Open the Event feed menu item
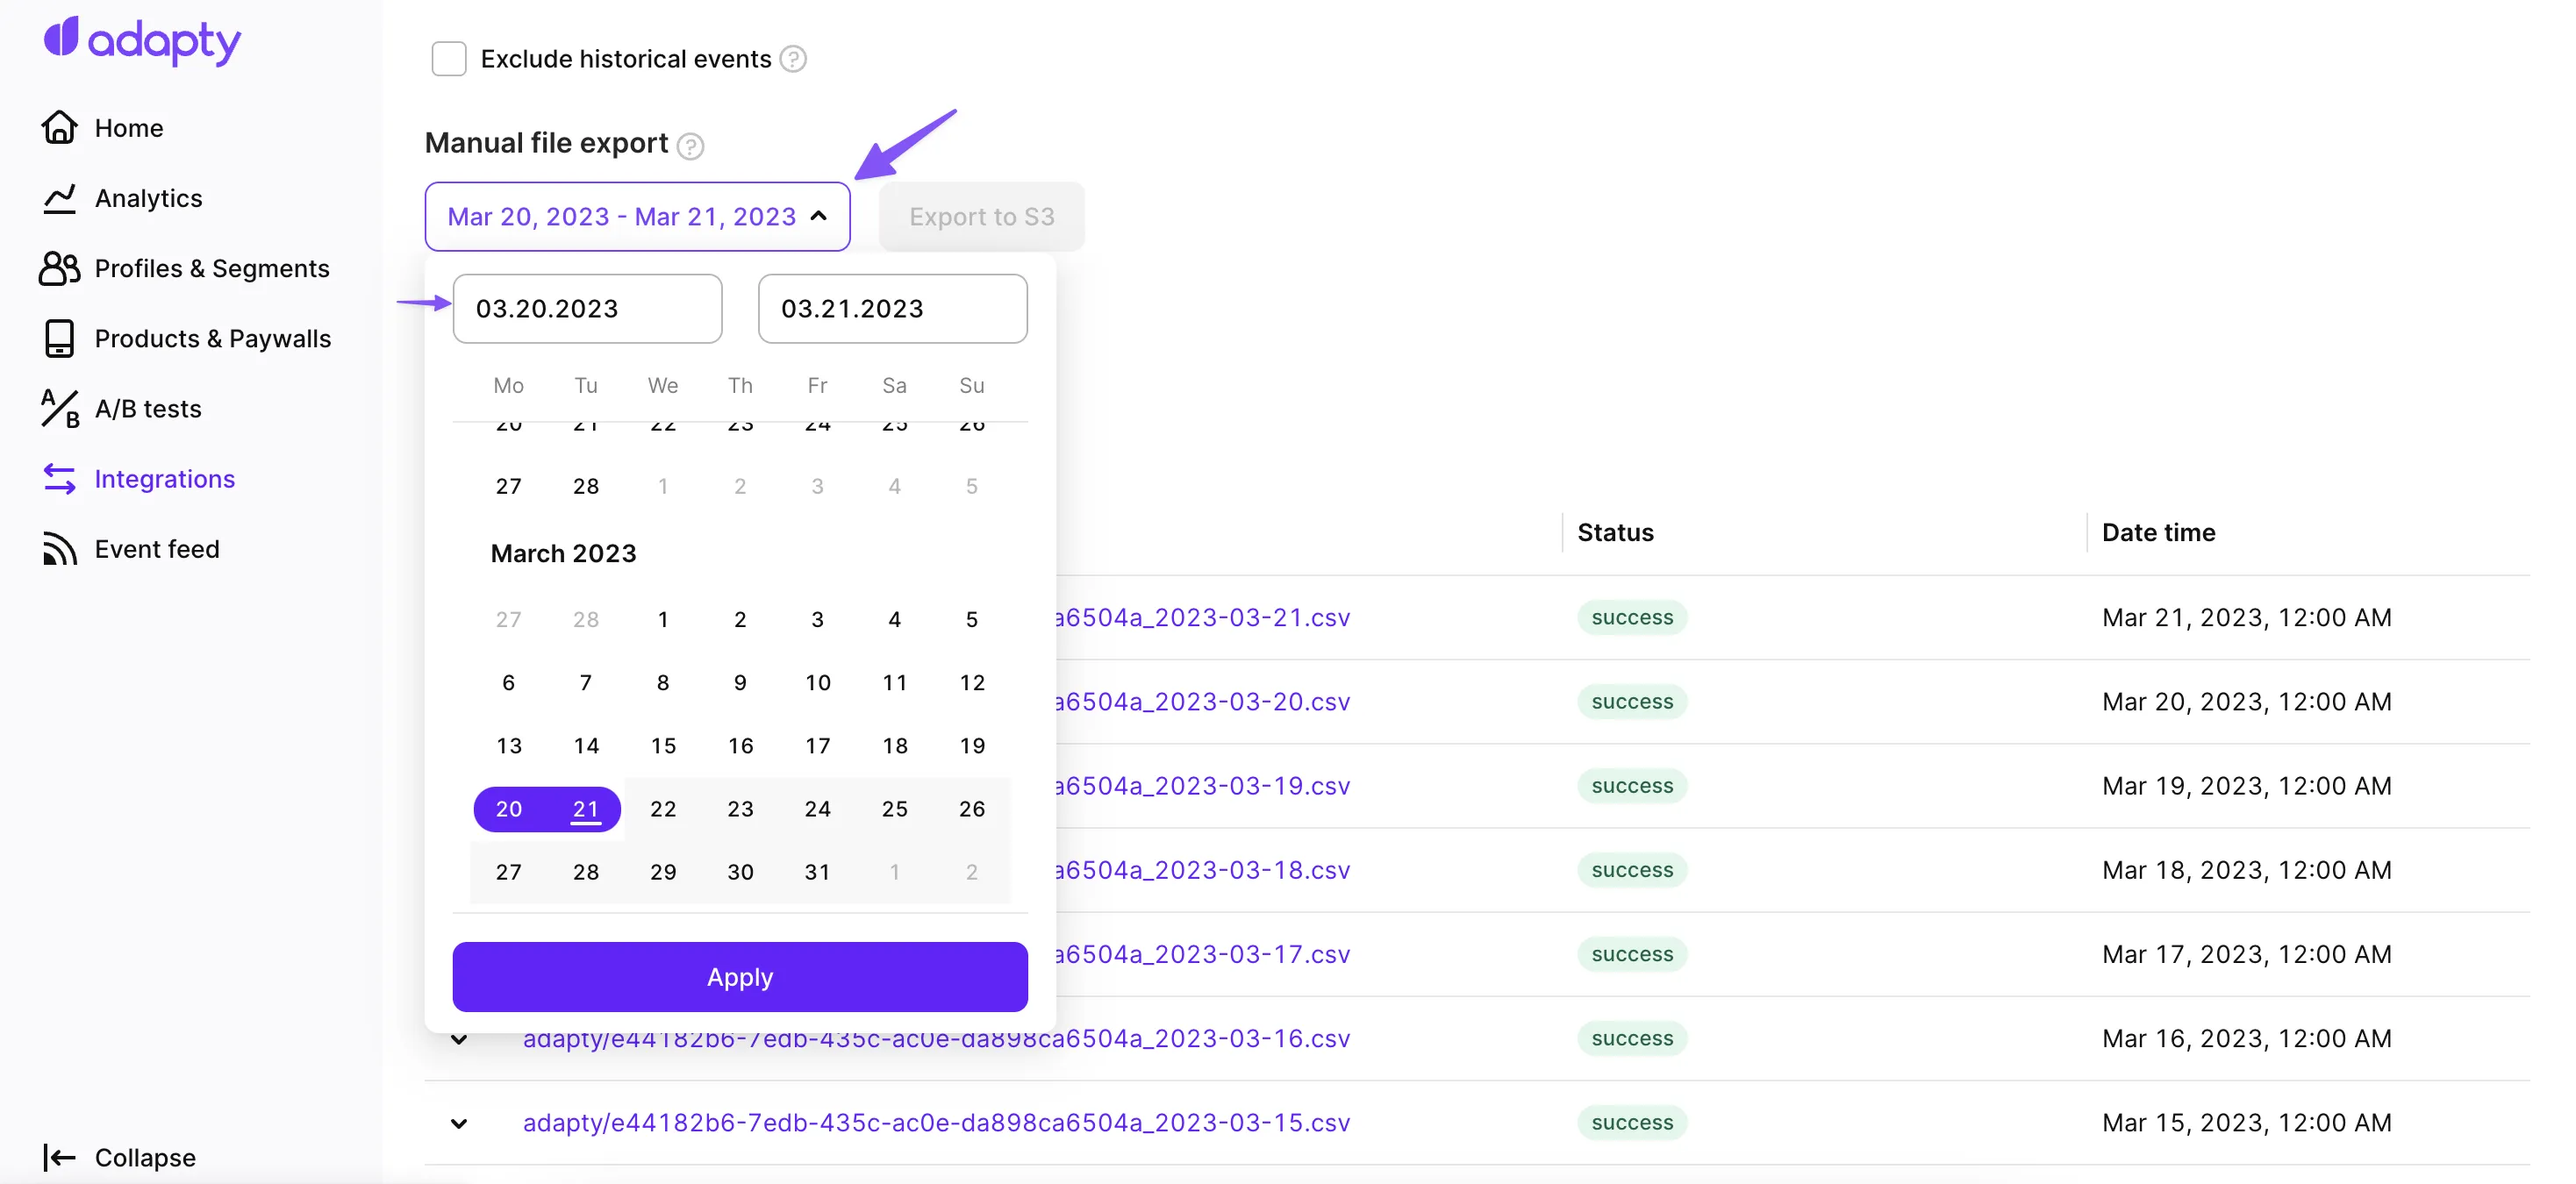Screen dimensions: 2576x1184 pyautogui.click(x=157, y=549)
